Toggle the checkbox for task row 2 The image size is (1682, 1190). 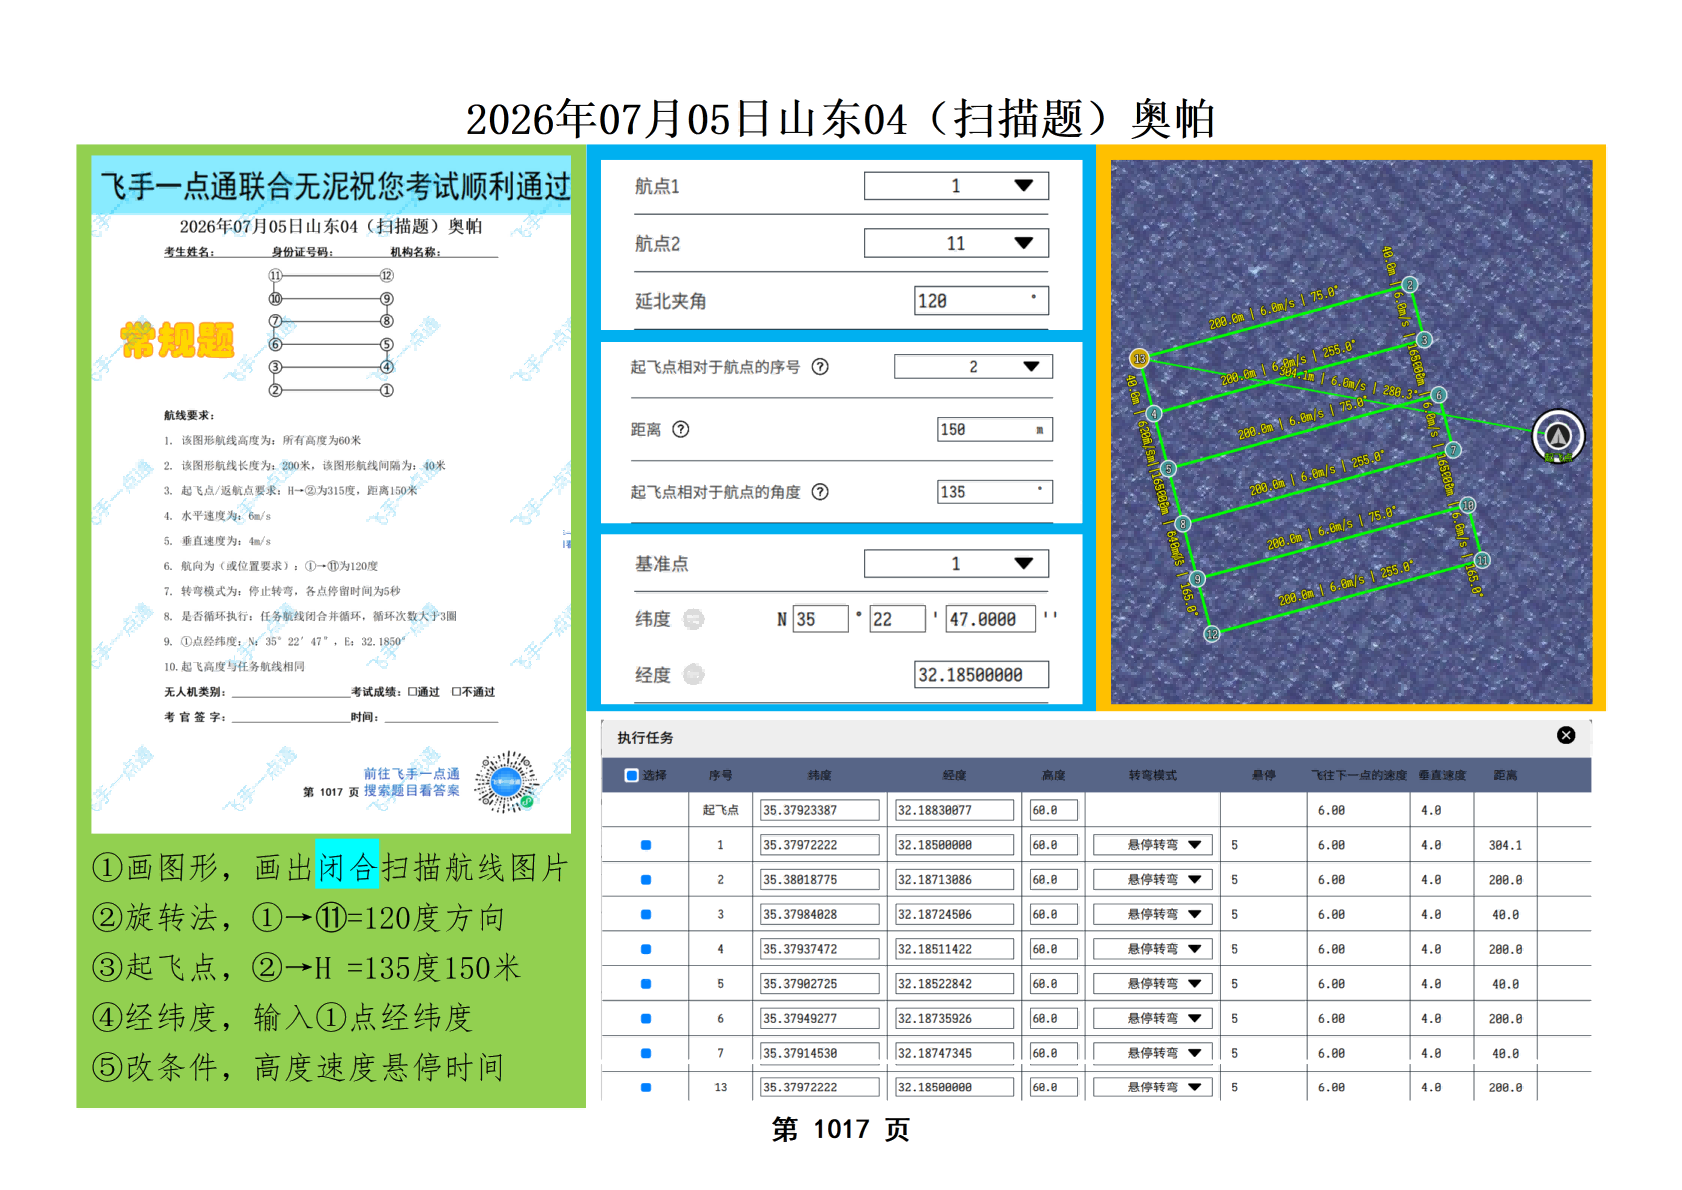click(646, 880)
